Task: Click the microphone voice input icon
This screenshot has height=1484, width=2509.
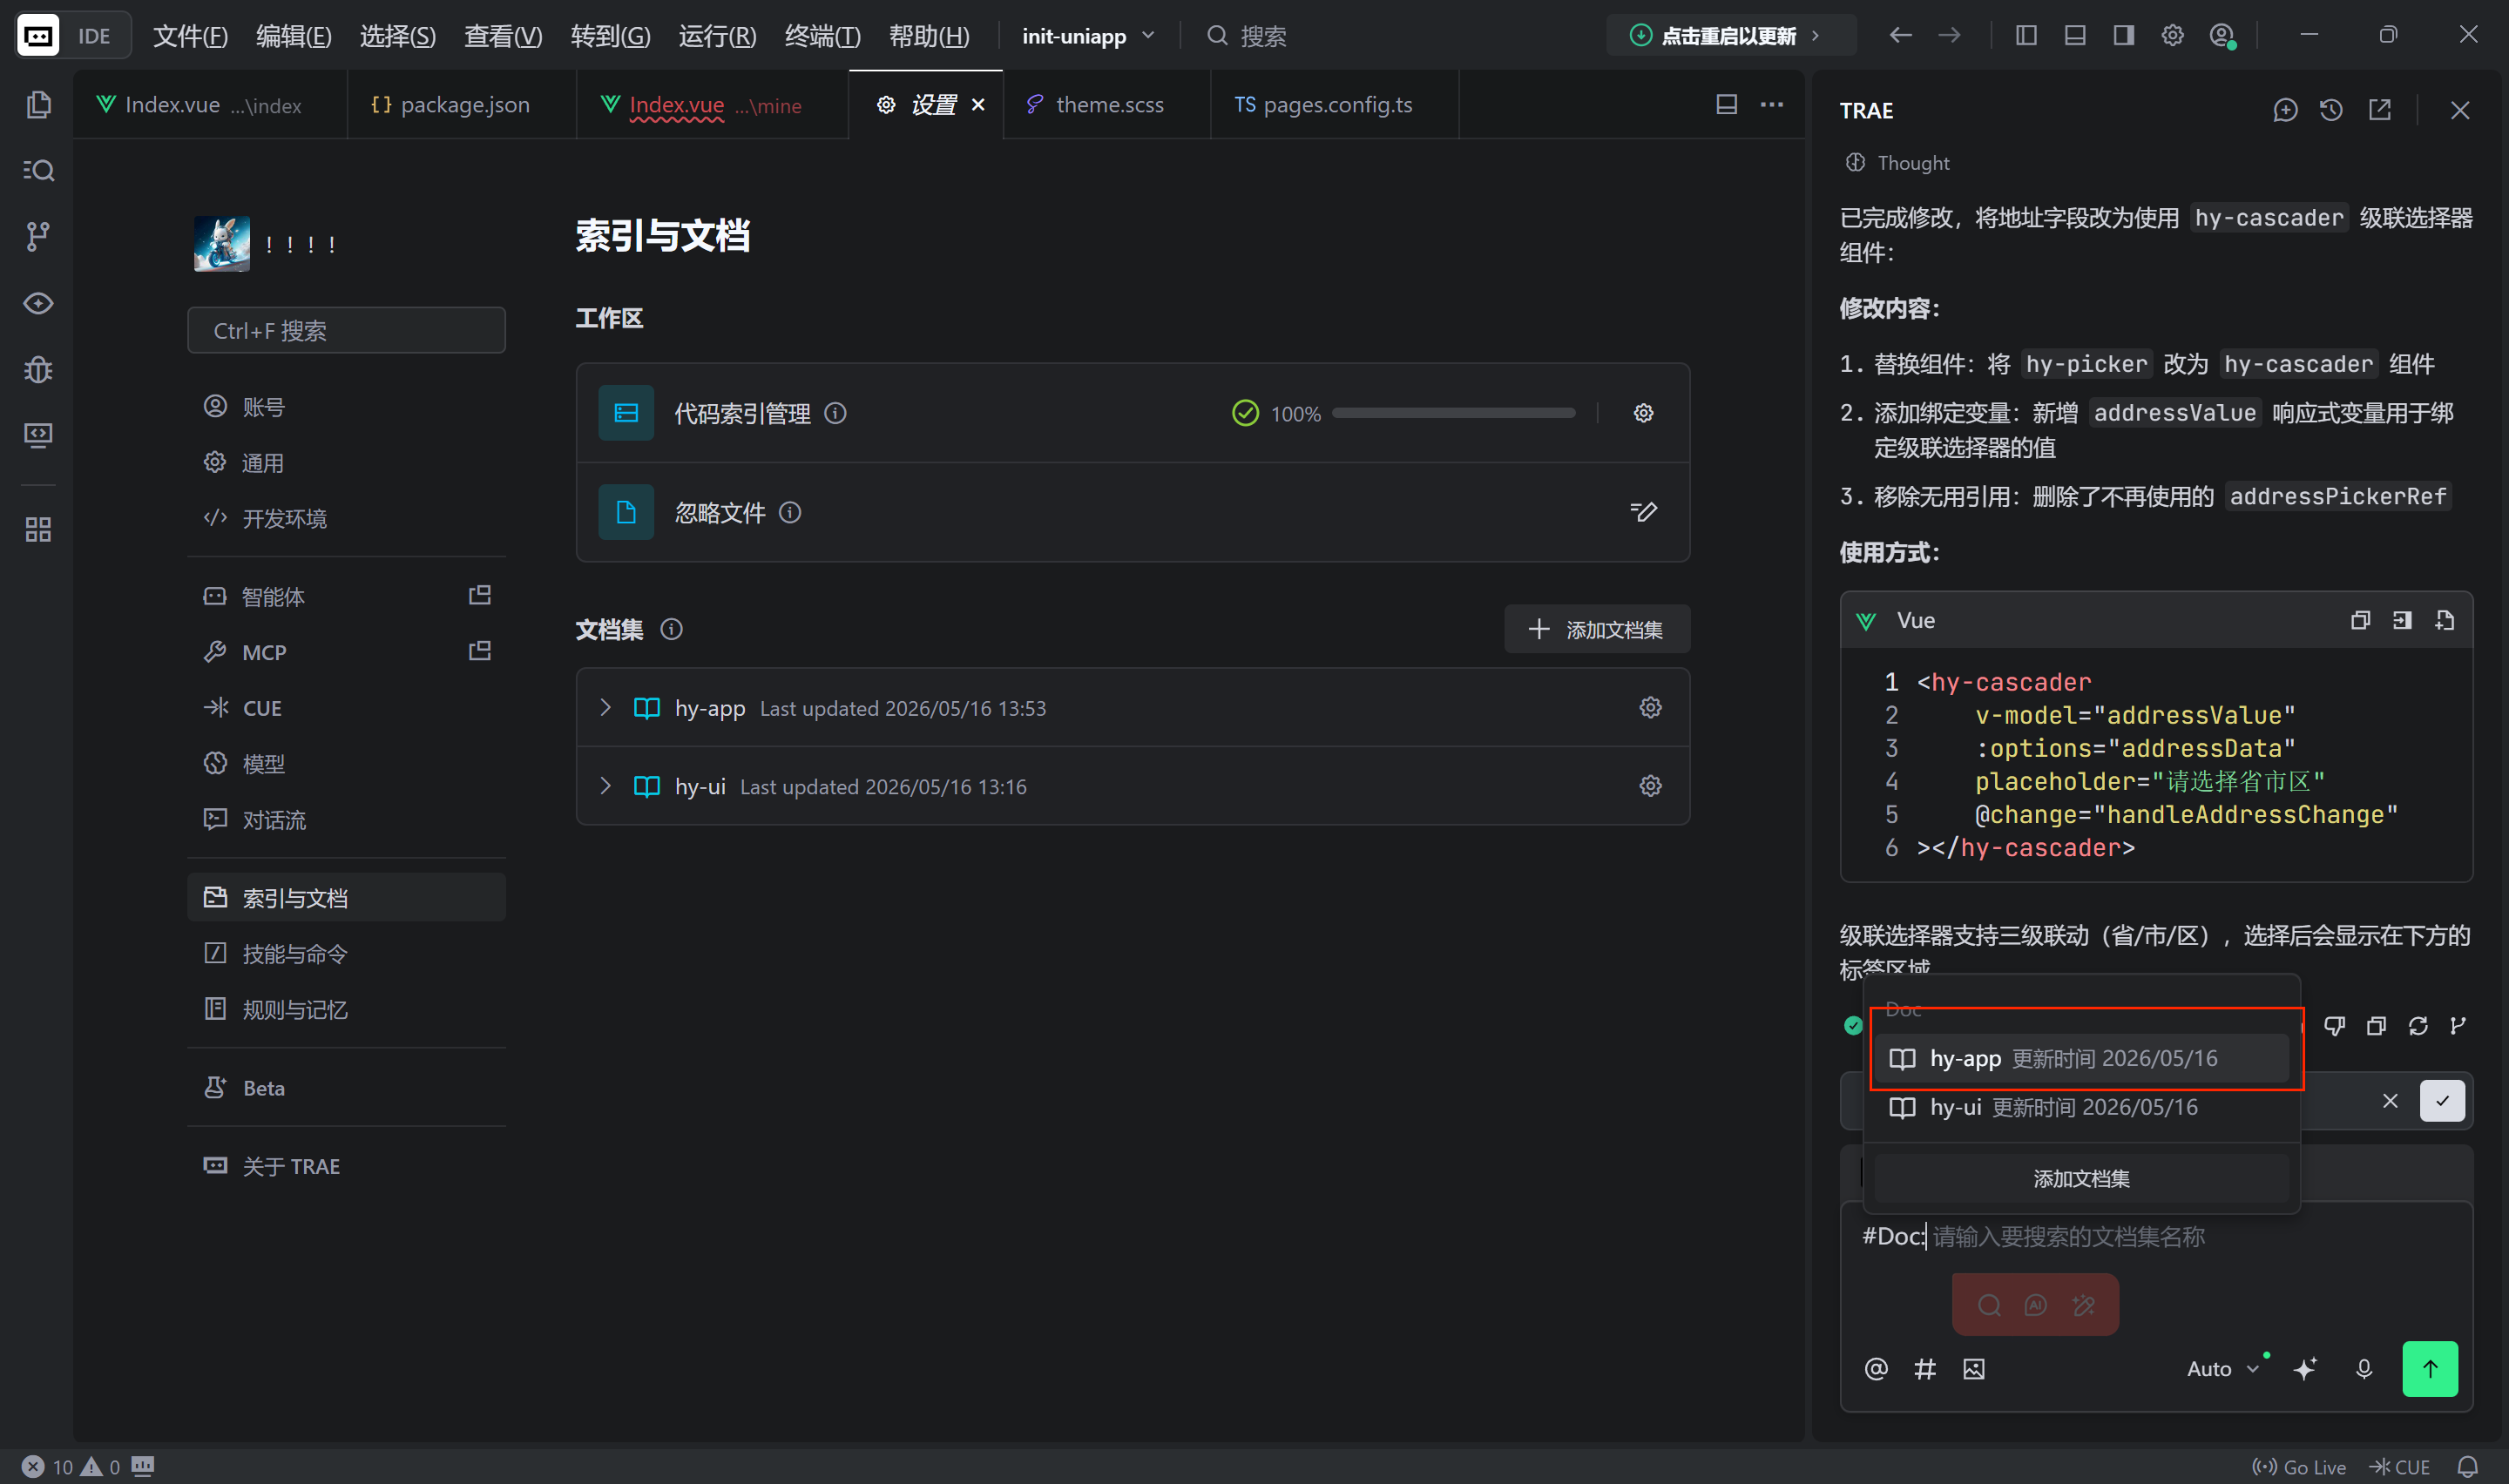Action: pyautogui.click(x=2364, y=1368)
